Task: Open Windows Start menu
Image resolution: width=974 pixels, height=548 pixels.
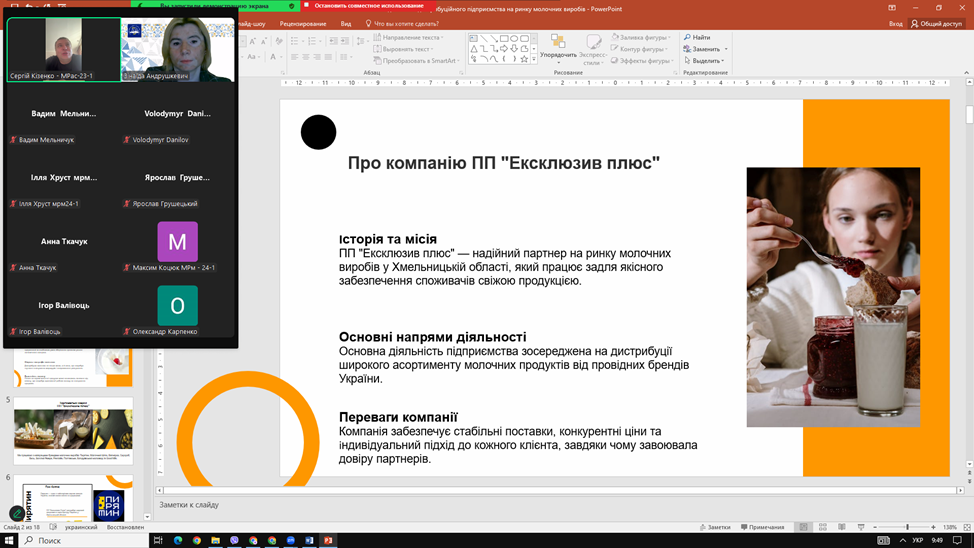Action: tap(9, 541)
